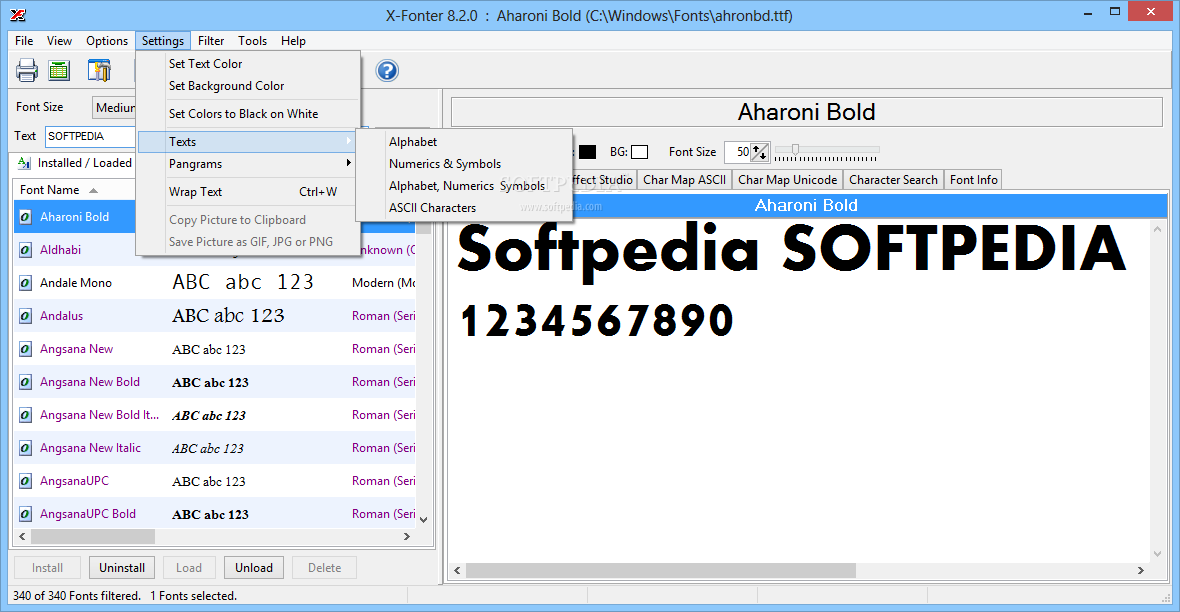1180x612 pixels.
Task: Click the X-Fonter title bar app icon
Action: [x=18, y=15]
